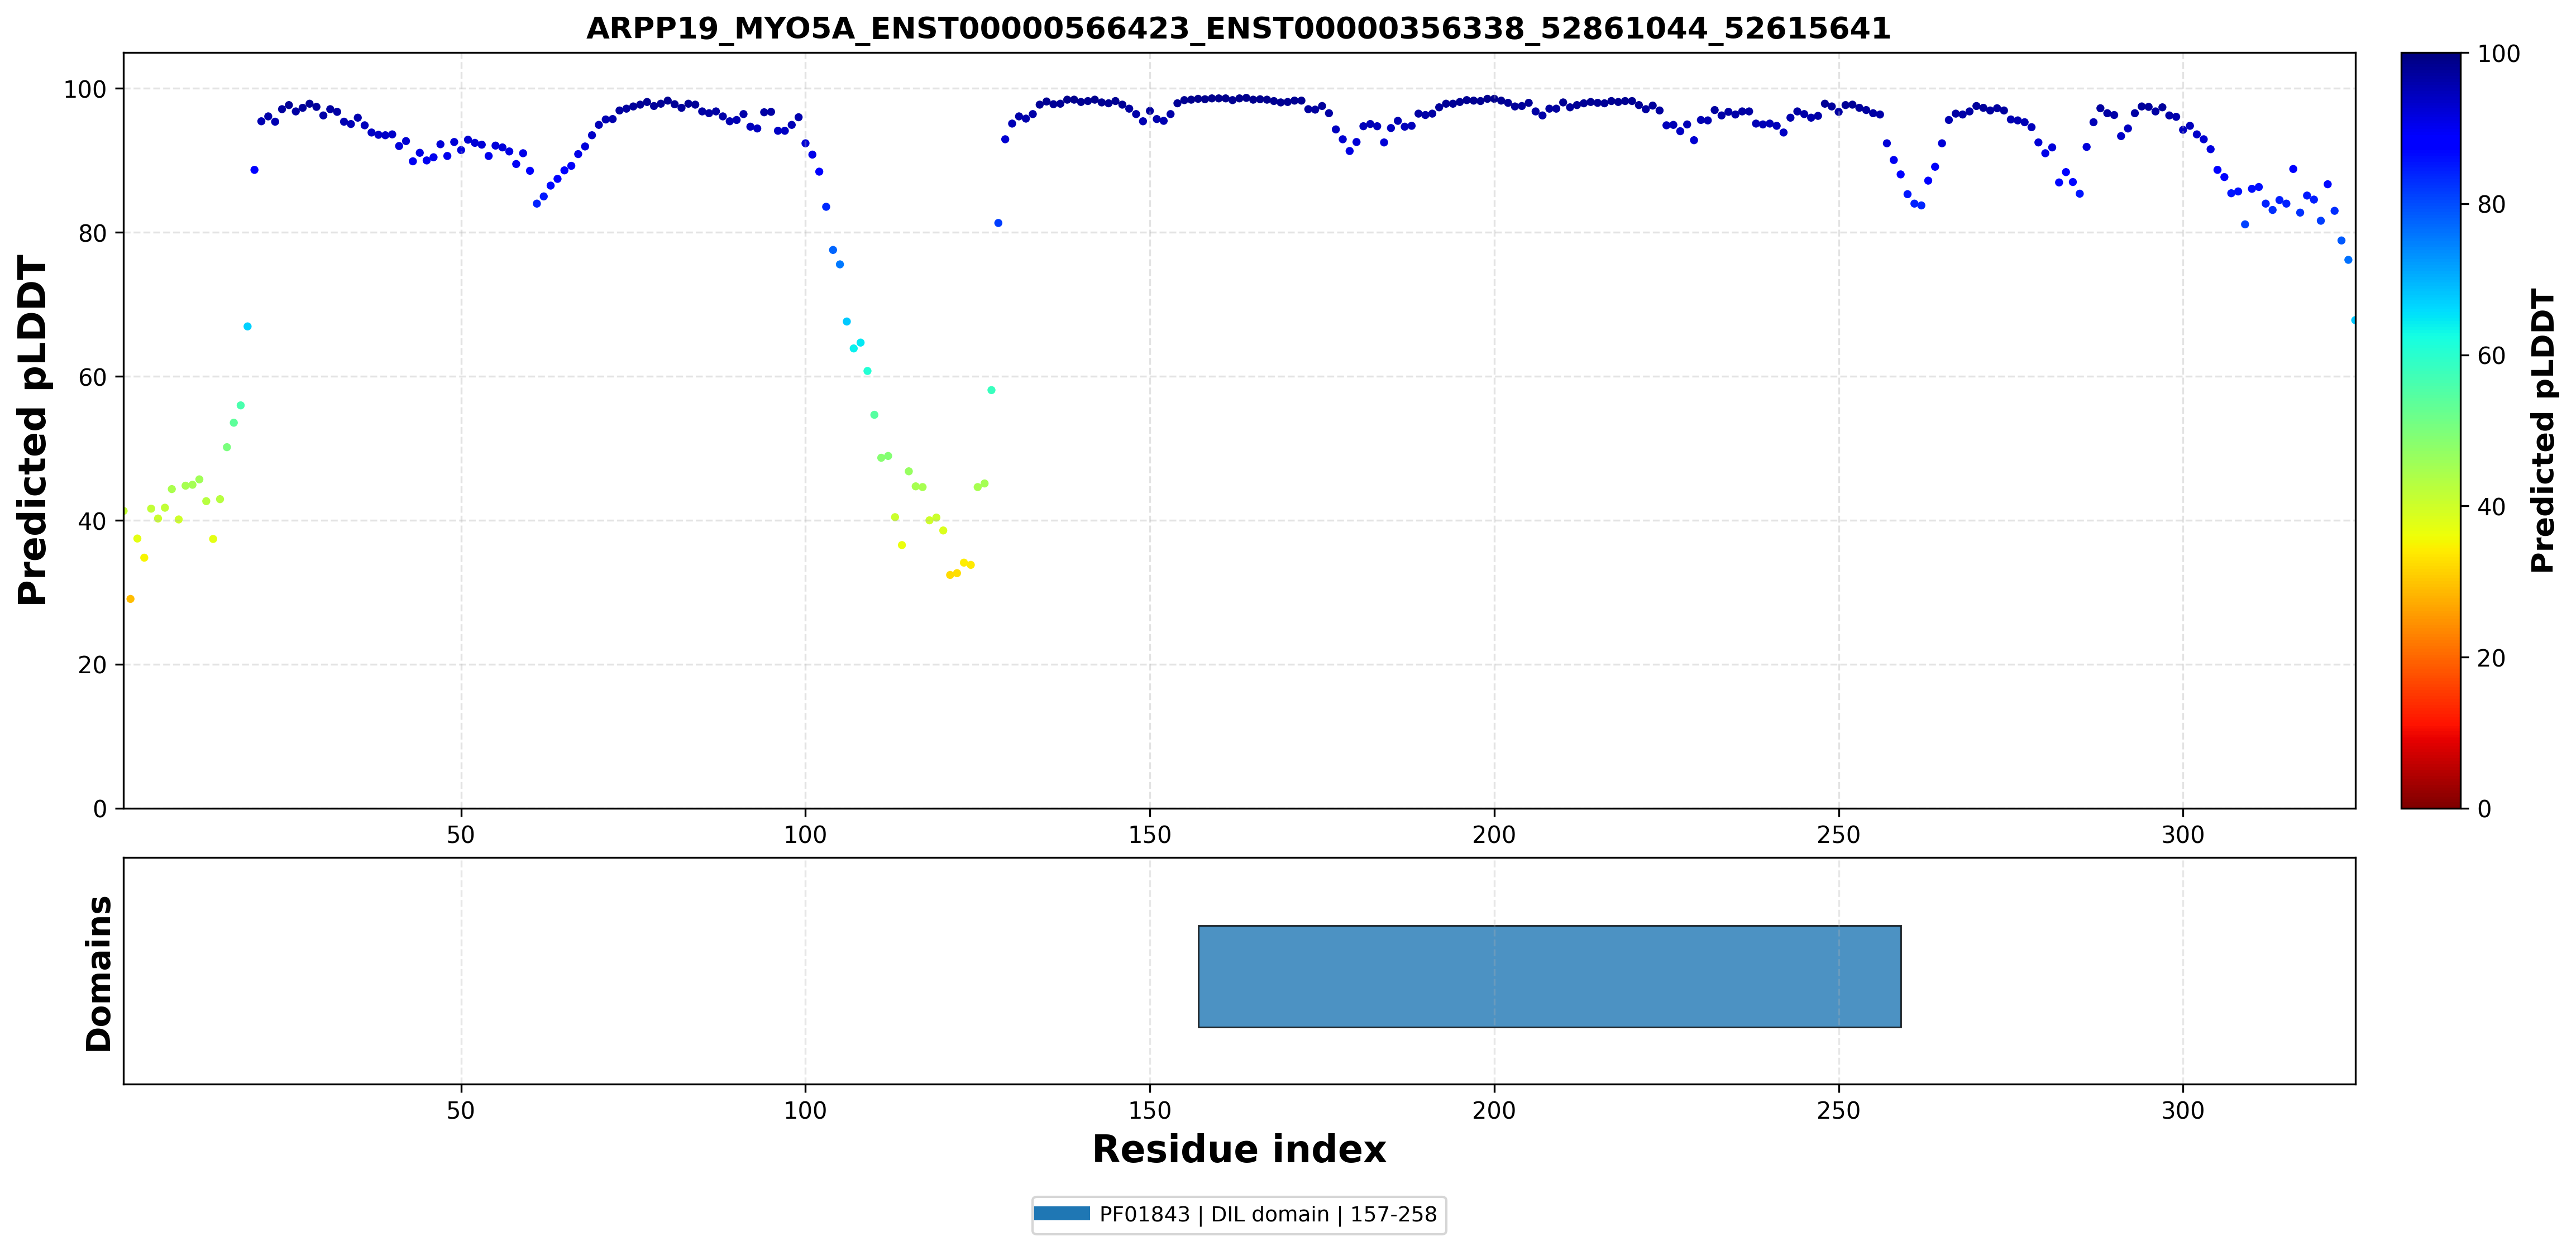Click the orange lowest-pLDDT point near residue 2
Image resolution: width=2576 pixels, height=1251 pixels.
point(130,599)
